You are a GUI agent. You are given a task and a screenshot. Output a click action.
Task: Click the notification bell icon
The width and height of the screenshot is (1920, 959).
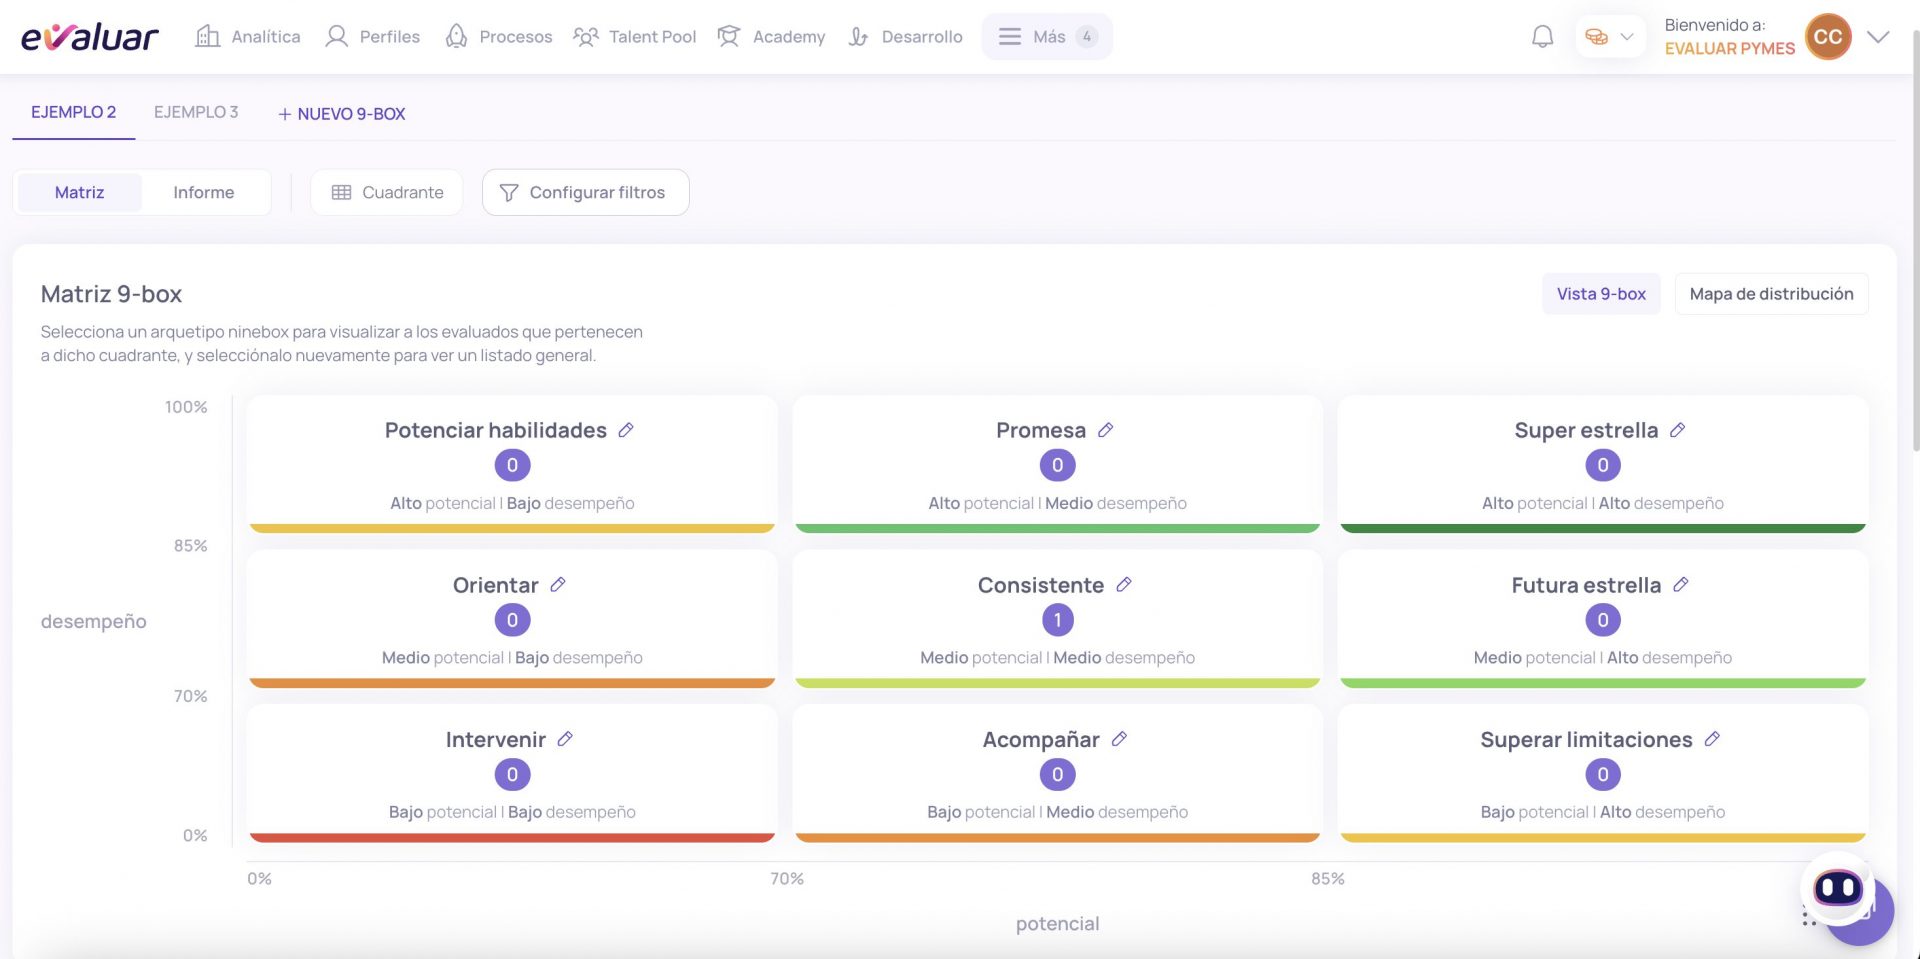pos(1542,37)
